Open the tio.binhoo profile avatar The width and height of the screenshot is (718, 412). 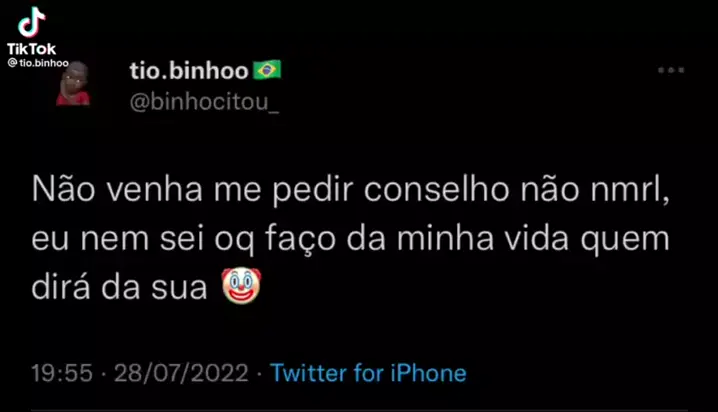pyautogui.click(x=73, y=84)
